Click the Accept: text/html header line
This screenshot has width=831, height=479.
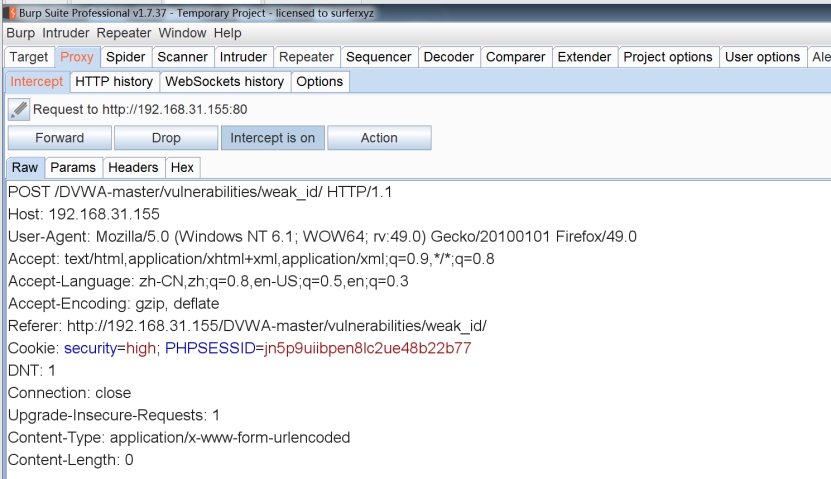click(251, 259)
